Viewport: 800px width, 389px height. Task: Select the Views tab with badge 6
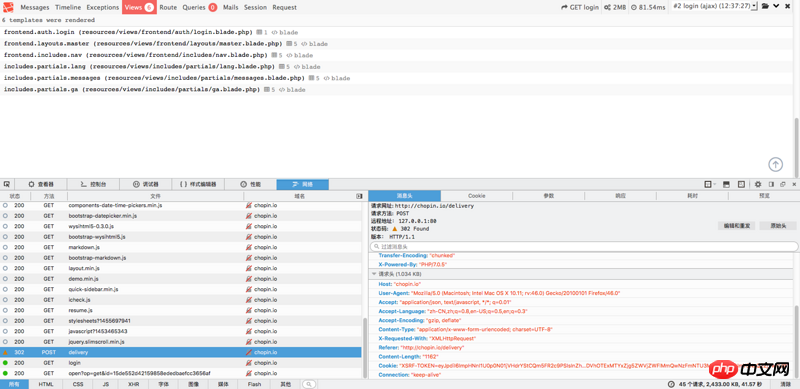pyautogui.click(x=139, y=7)
